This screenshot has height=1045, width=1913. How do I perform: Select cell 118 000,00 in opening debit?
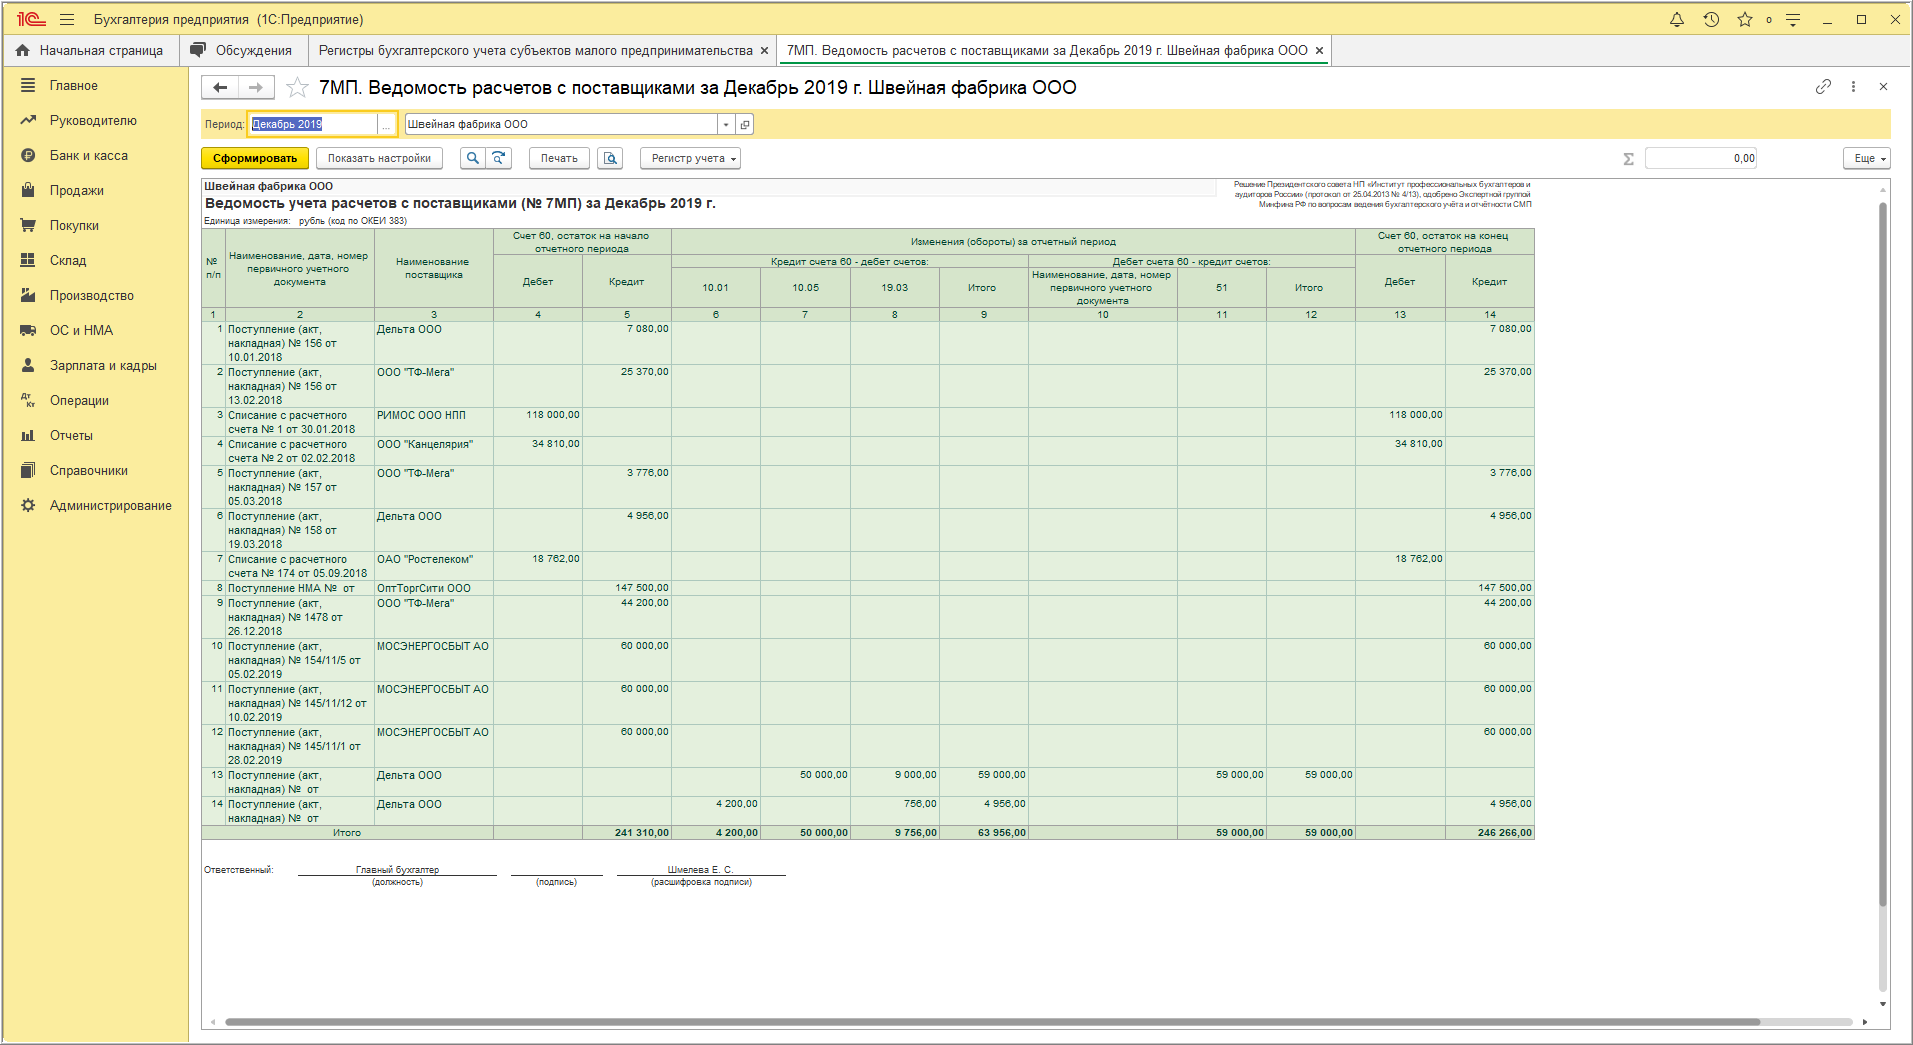coord(538,422)
